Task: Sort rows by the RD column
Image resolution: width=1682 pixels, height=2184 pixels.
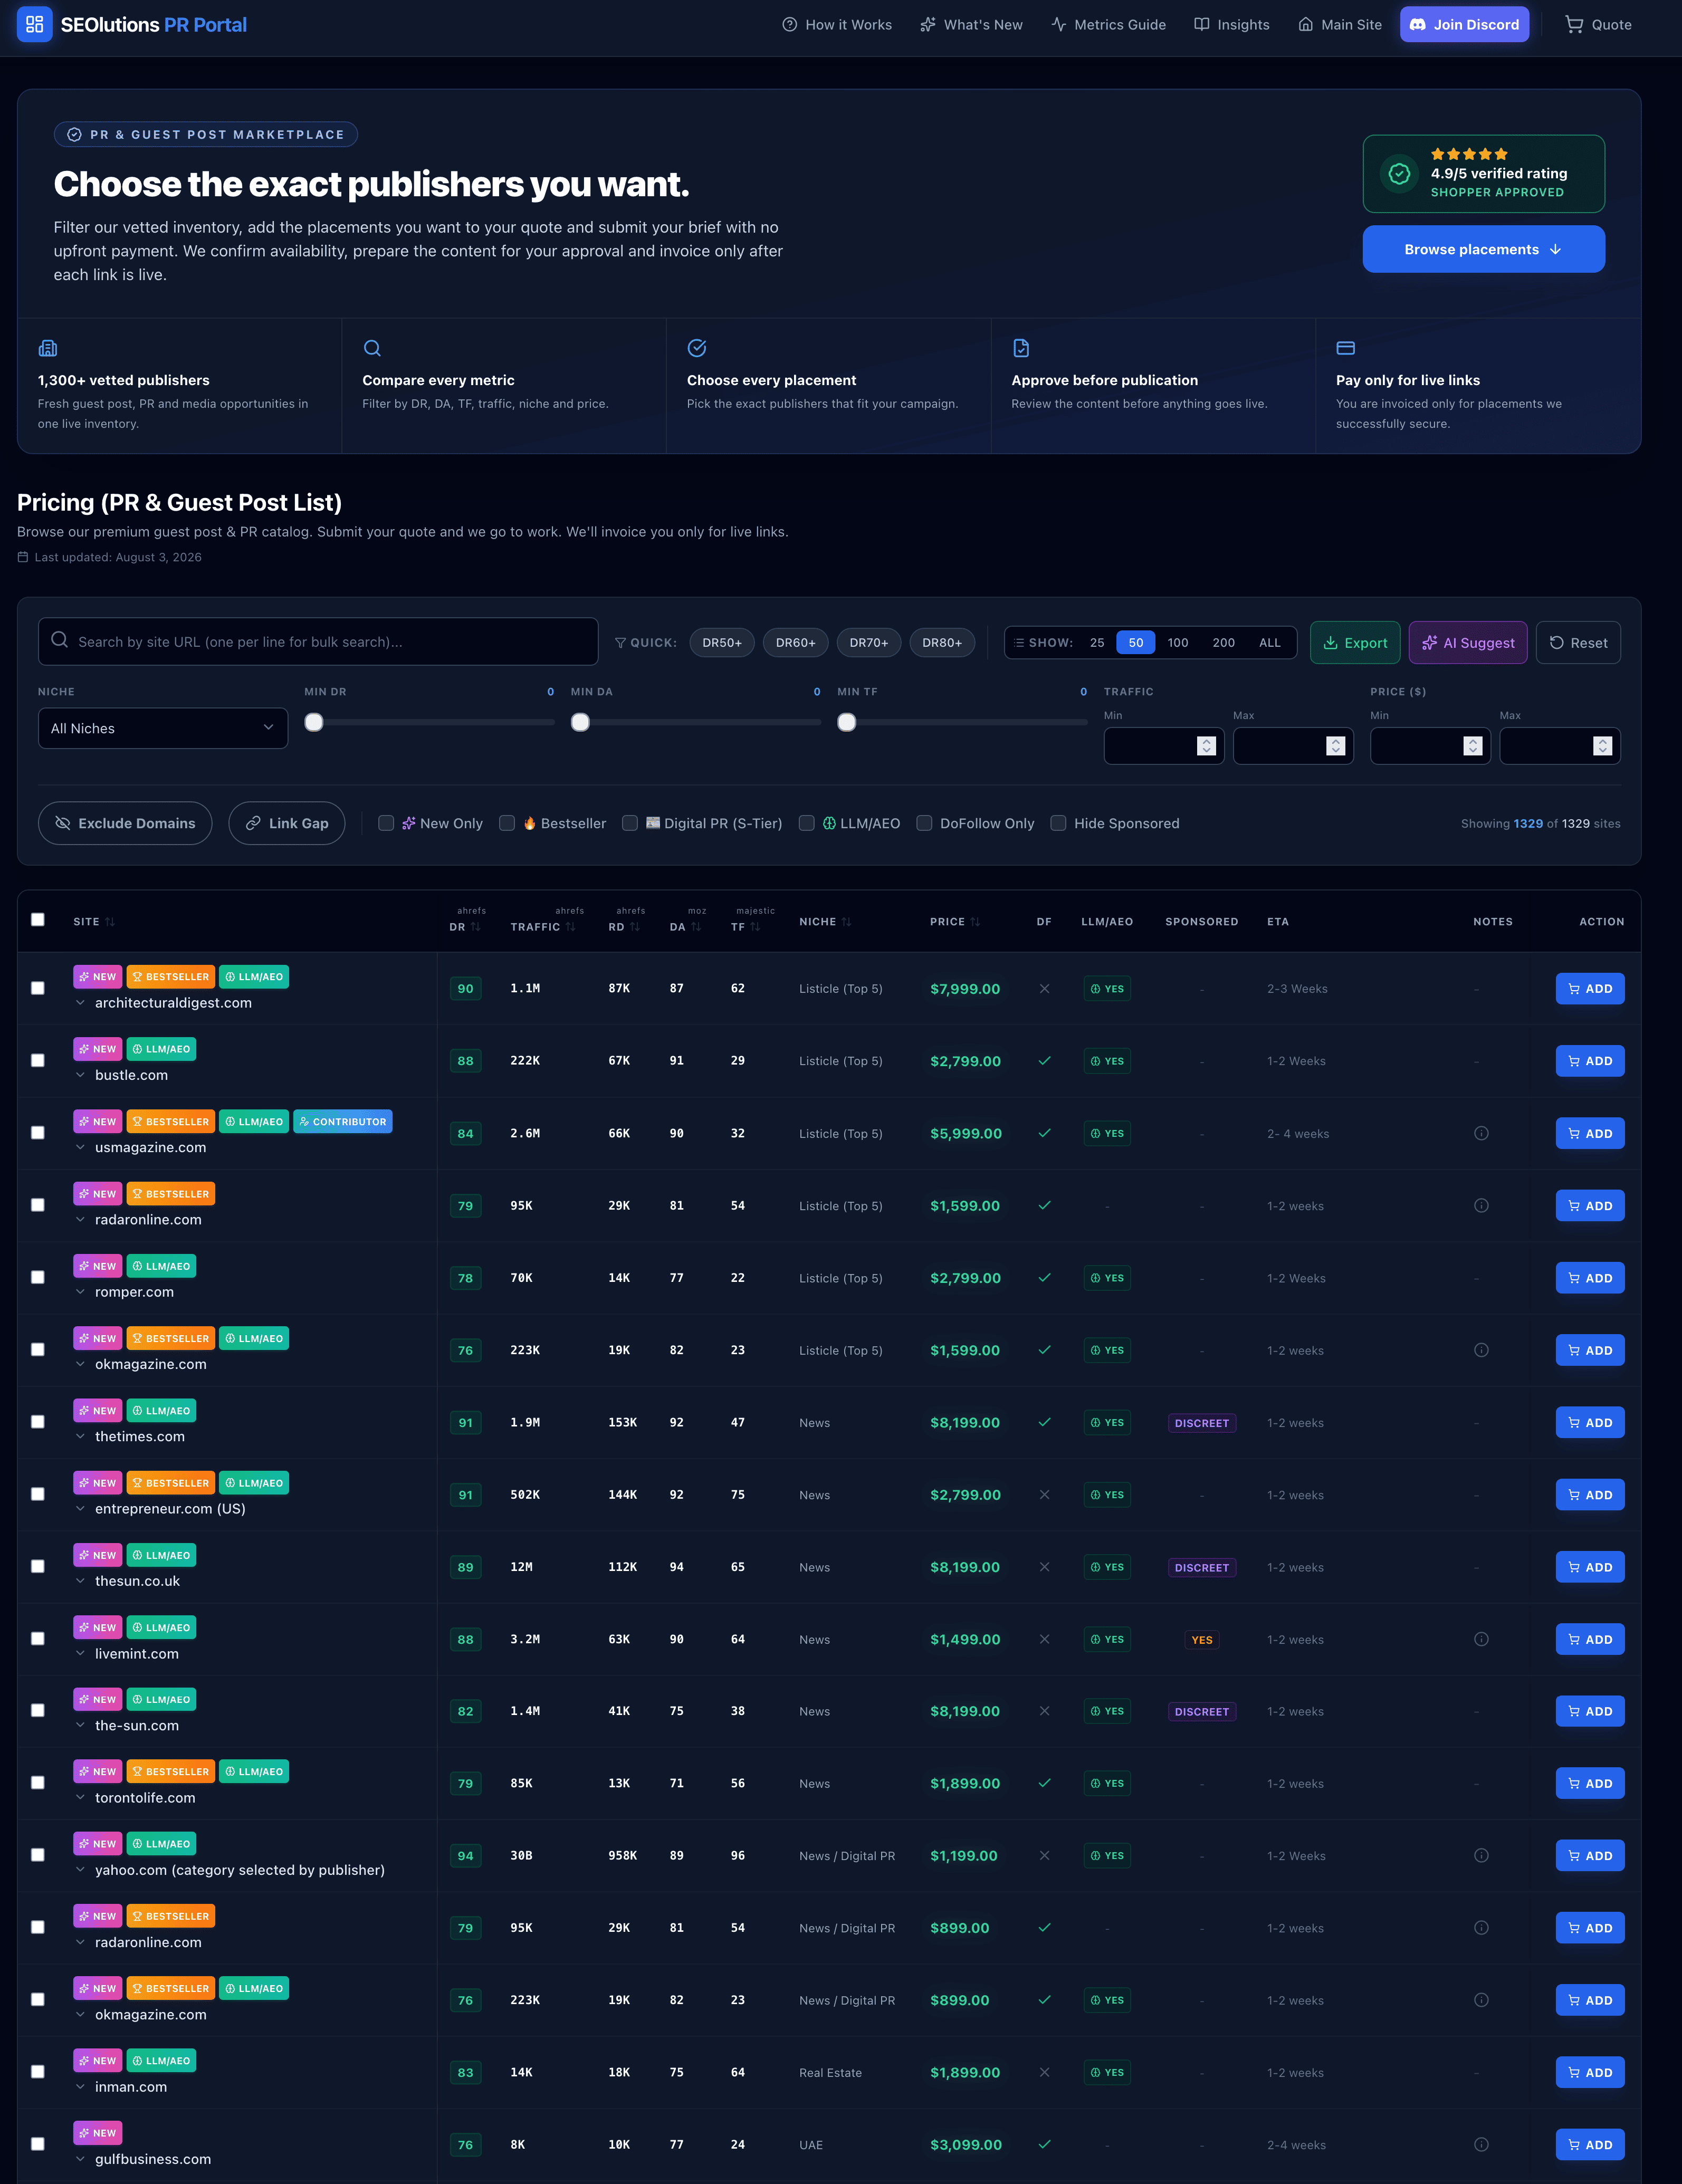Action: pyautogui.click(x=634, y=927)
